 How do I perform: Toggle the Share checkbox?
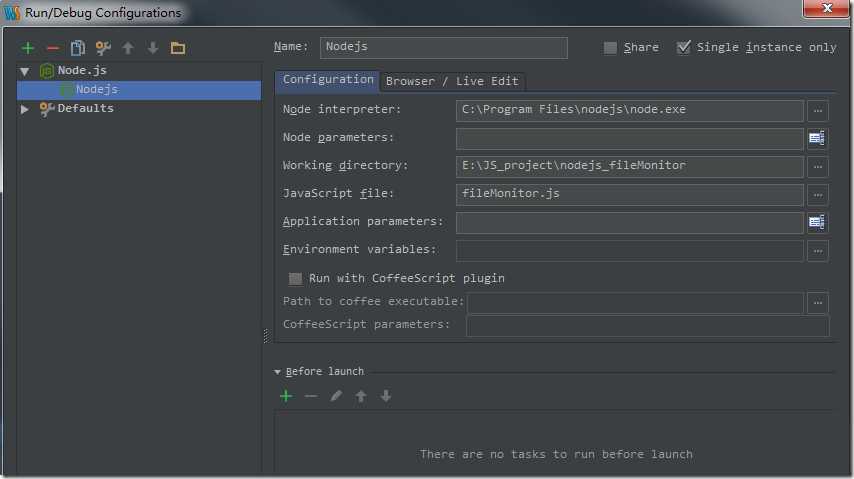pos(610,48)
